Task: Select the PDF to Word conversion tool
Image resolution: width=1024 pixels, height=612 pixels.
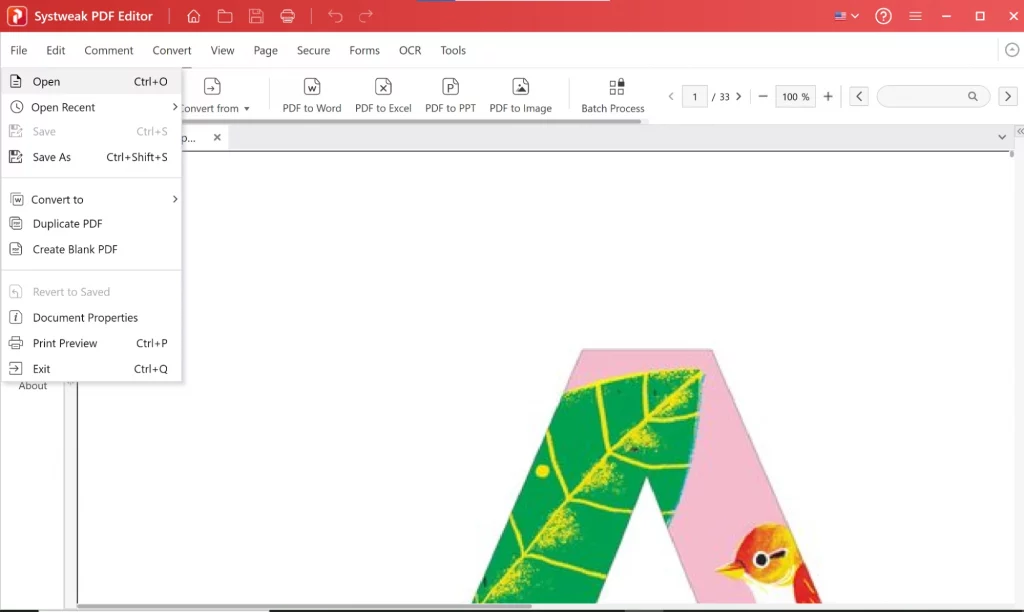Action: click(311, 94)
